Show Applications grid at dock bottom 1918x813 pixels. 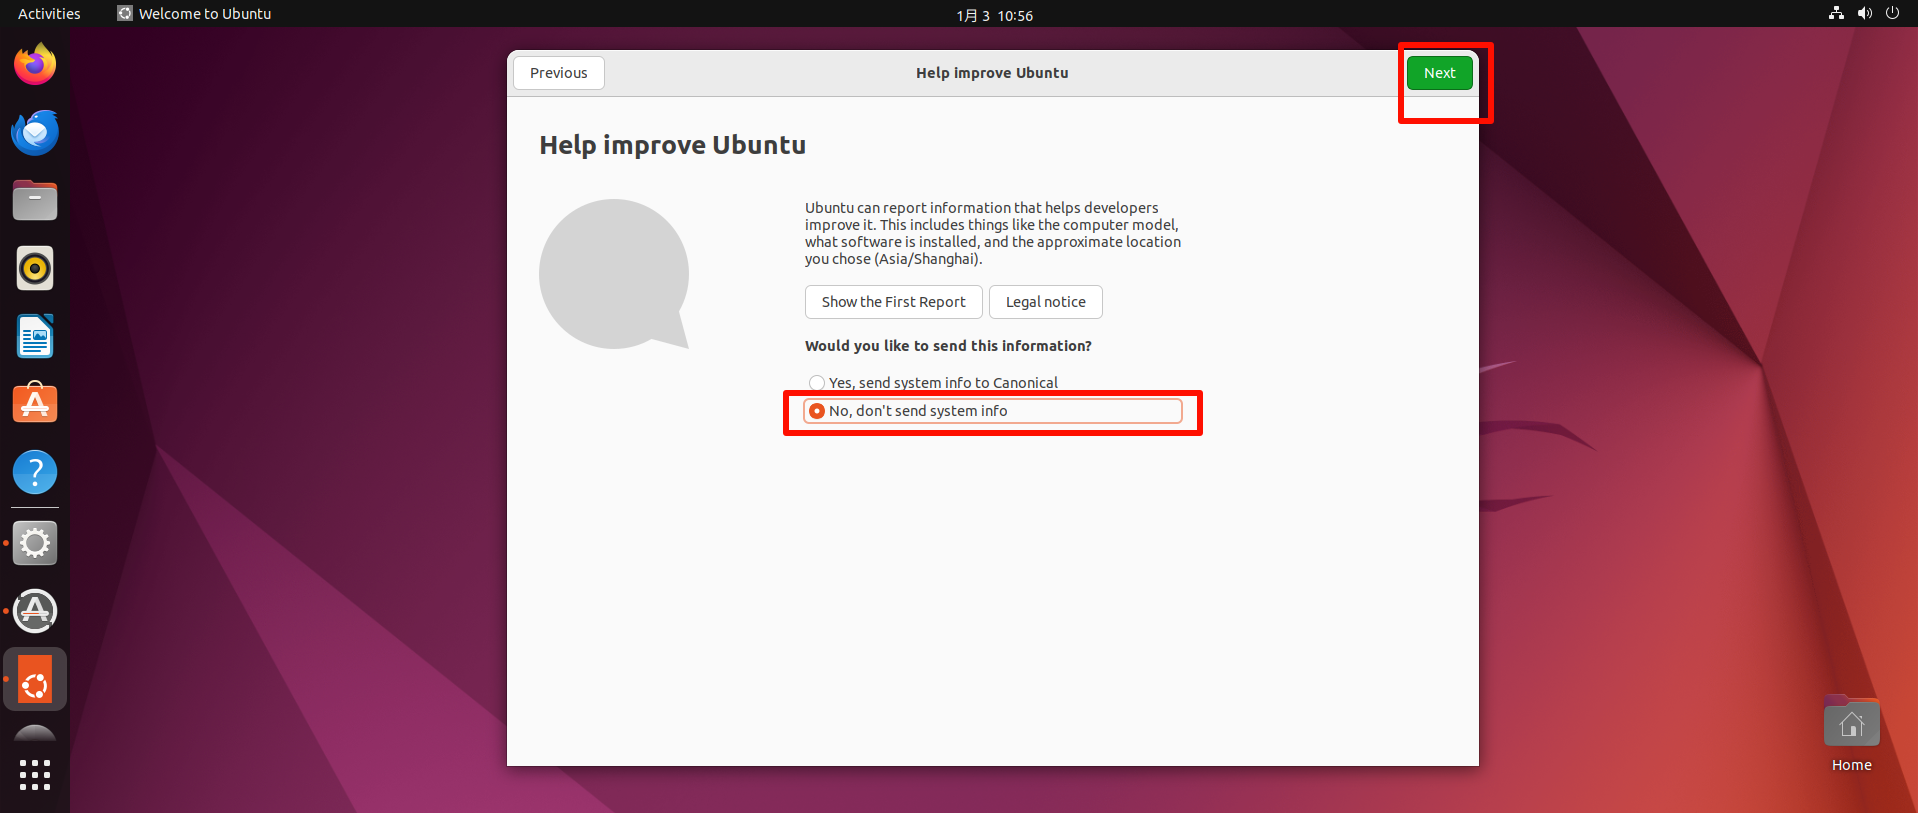pyautogui.click(x=35, y=774)
